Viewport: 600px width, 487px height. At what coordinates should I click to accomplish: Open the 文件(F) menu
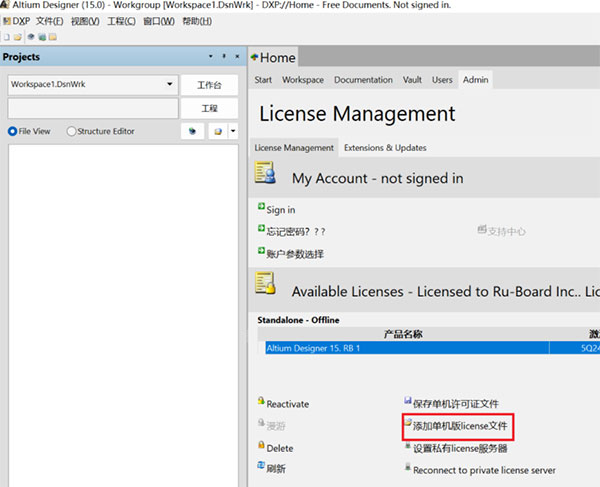click(x=50, y=21)
